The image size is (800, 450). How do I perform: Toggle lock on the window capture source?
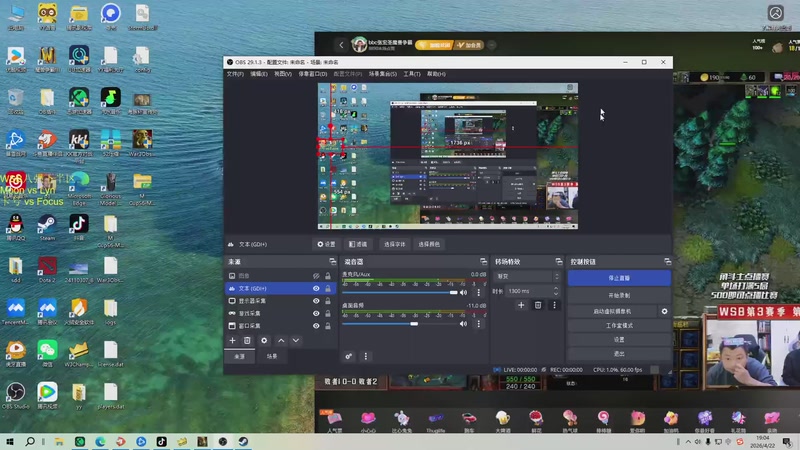pos(328,326)
